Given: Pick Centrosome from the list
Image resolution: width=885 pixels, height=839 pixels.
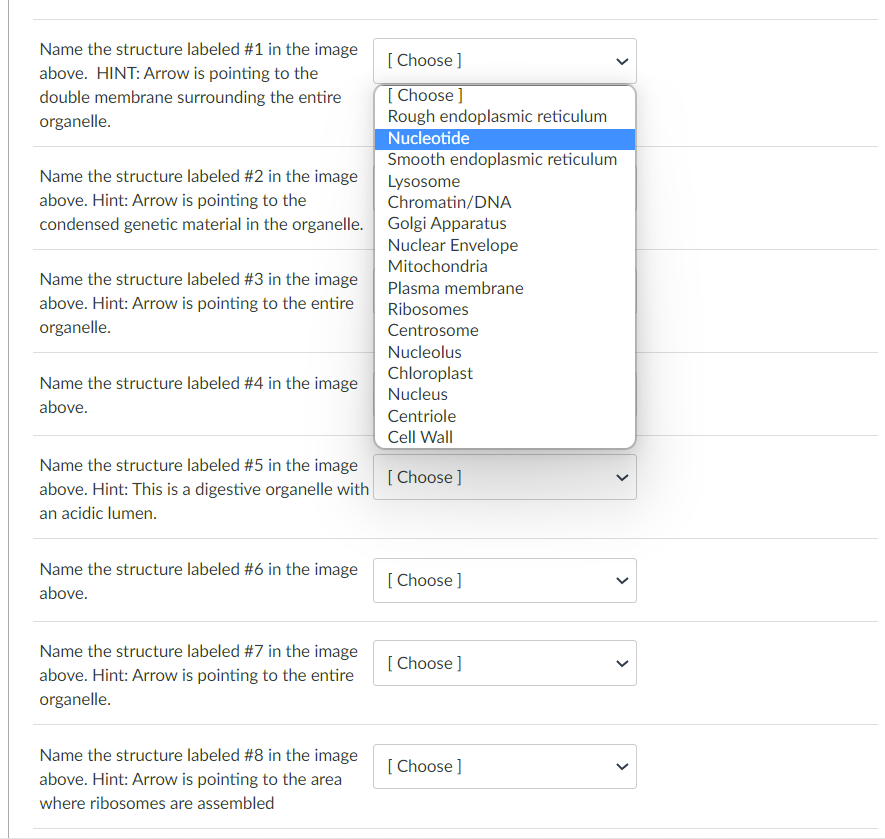Looking at the screenshot, I should pyautogui.click(x=505, y=330).
